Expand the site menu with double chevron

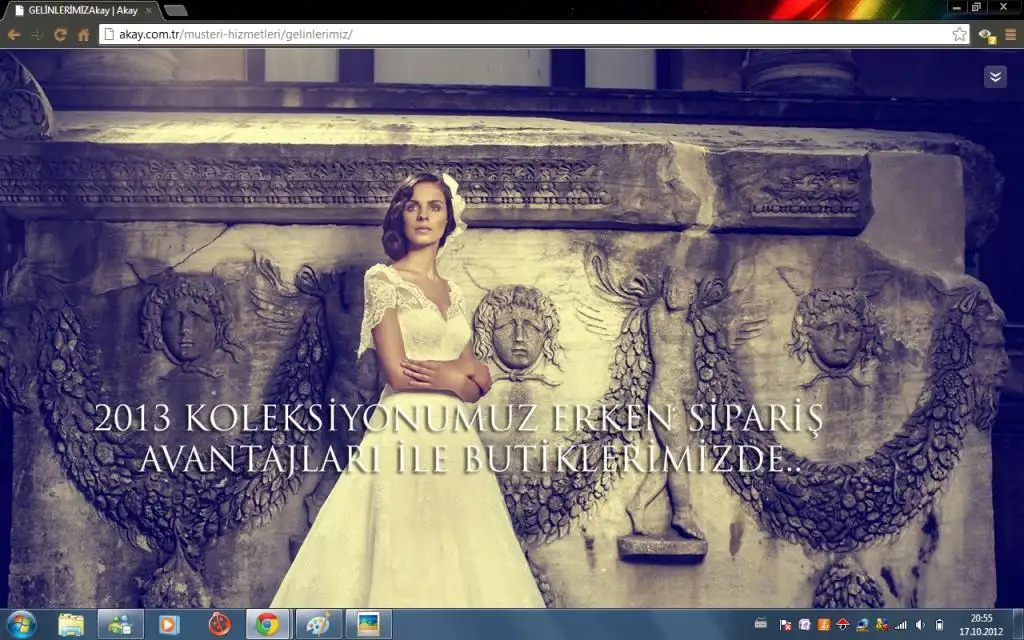[x=995, y=76]
